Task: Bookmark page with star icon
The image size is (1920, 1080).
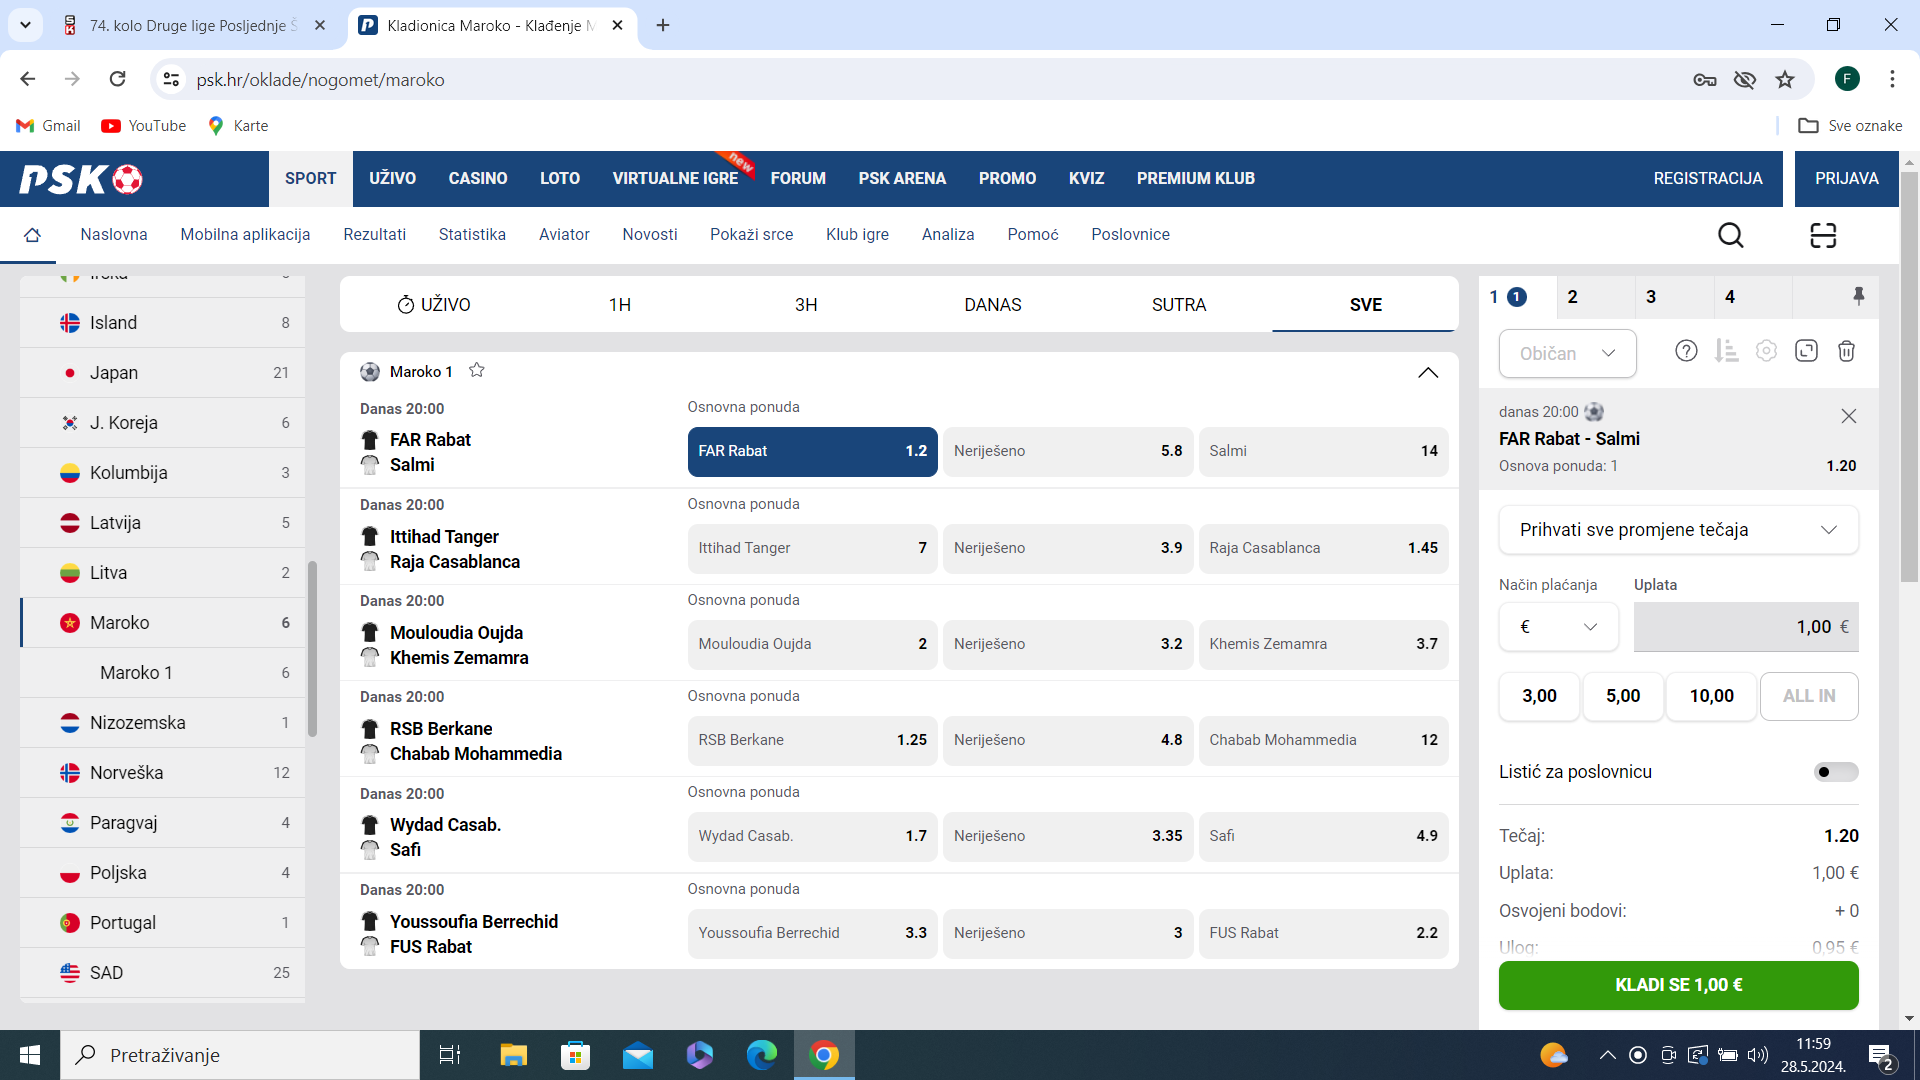Action: click(1785, 79)
